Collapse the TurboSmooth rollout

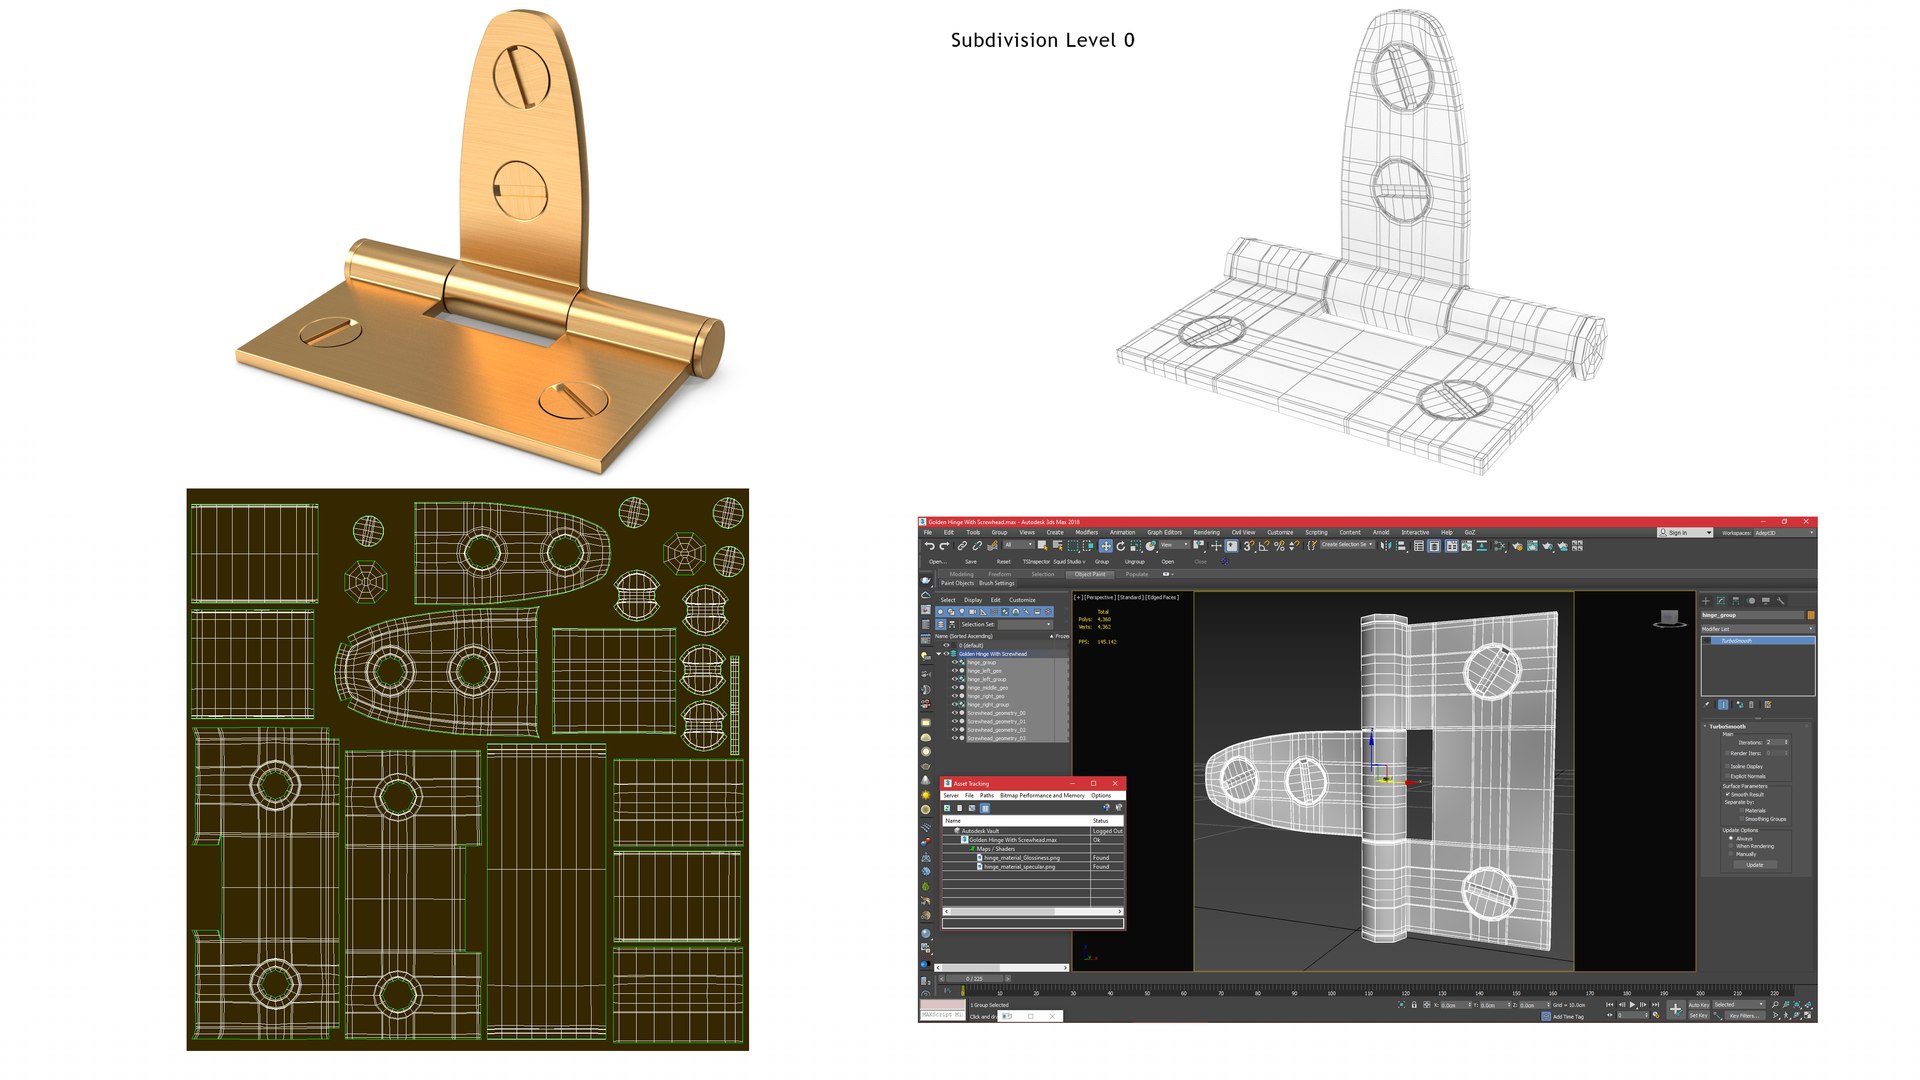pyautogui.click(x=1706, y=727)
